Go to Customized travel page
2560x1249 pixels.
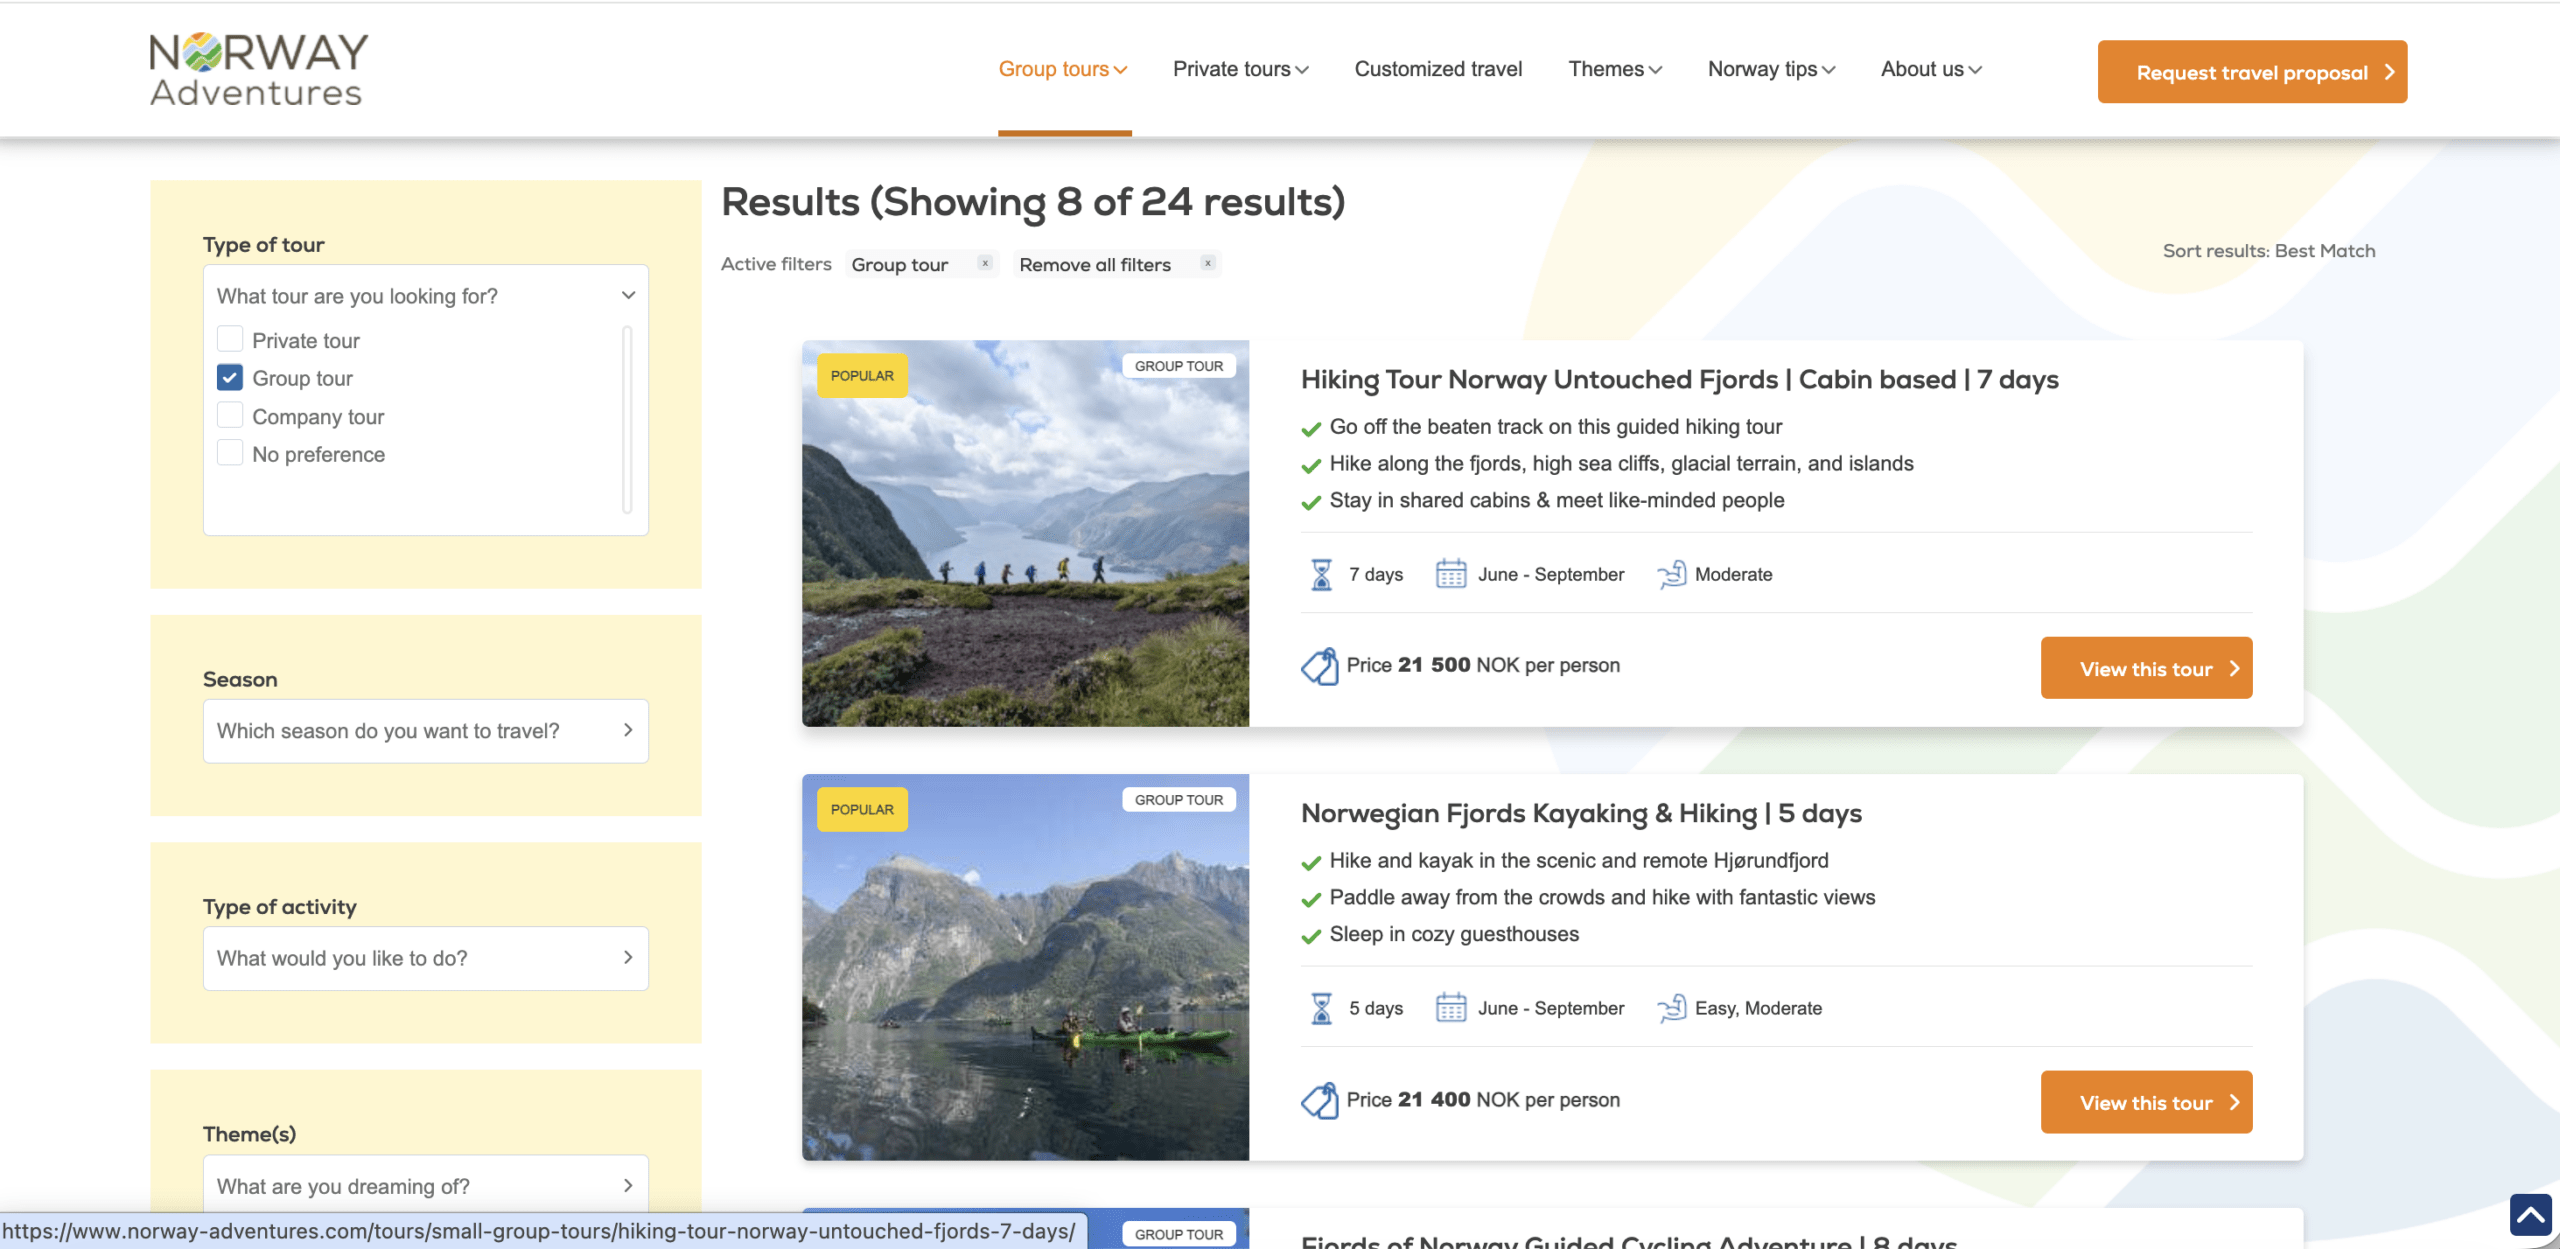click(1438, 69)
